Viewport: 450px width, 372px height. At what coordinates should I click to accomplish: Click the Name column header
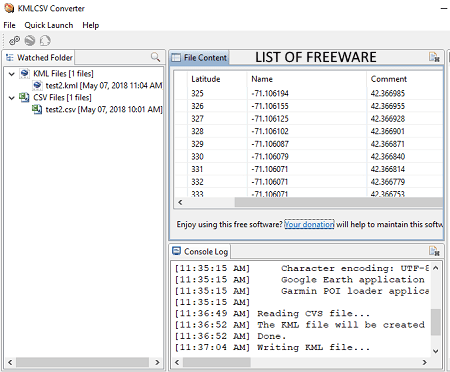[x=307, y=79]
